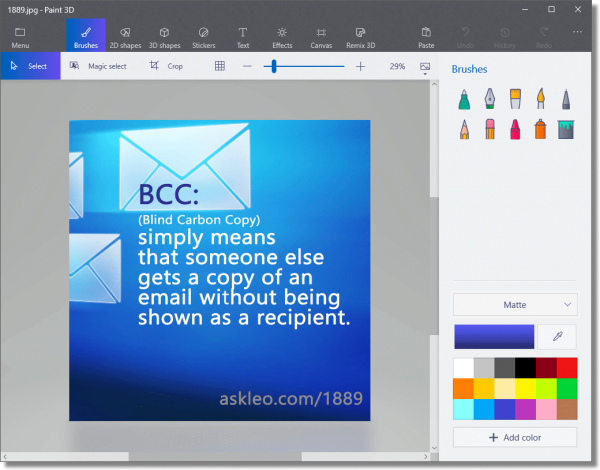Pick the orange color swatch
The width and height of the screenshot is (600, 470).
click(x=463, y=389)
